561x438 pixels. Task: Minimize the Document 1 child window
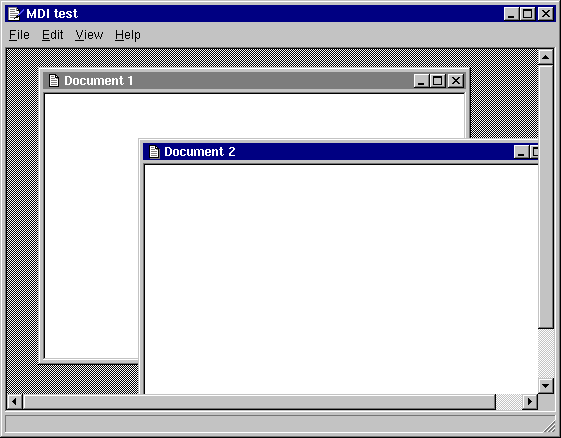tap(421, 81)
